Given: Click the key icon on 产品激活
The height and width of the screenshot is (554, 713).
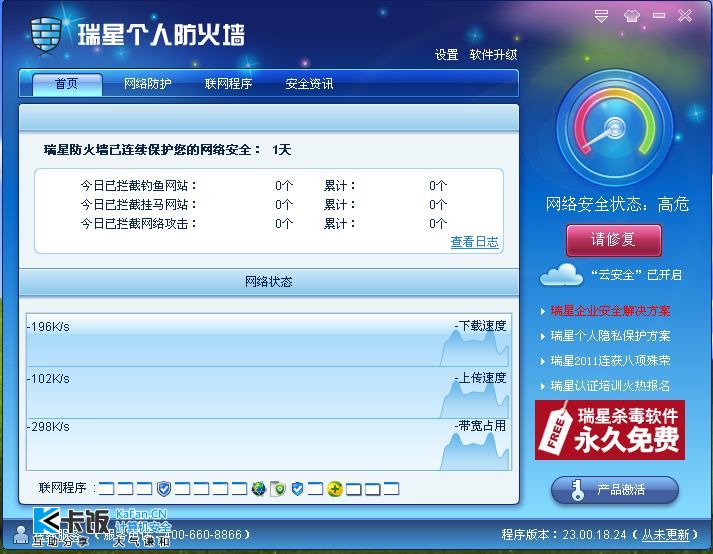Looking at the screenshot, I should point(577,490).
